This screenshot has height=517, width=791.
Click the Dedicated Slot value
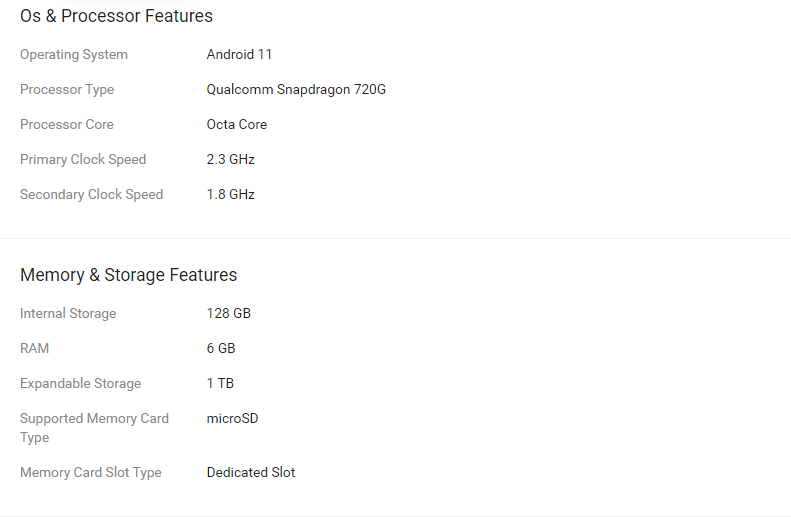(251, 473)
